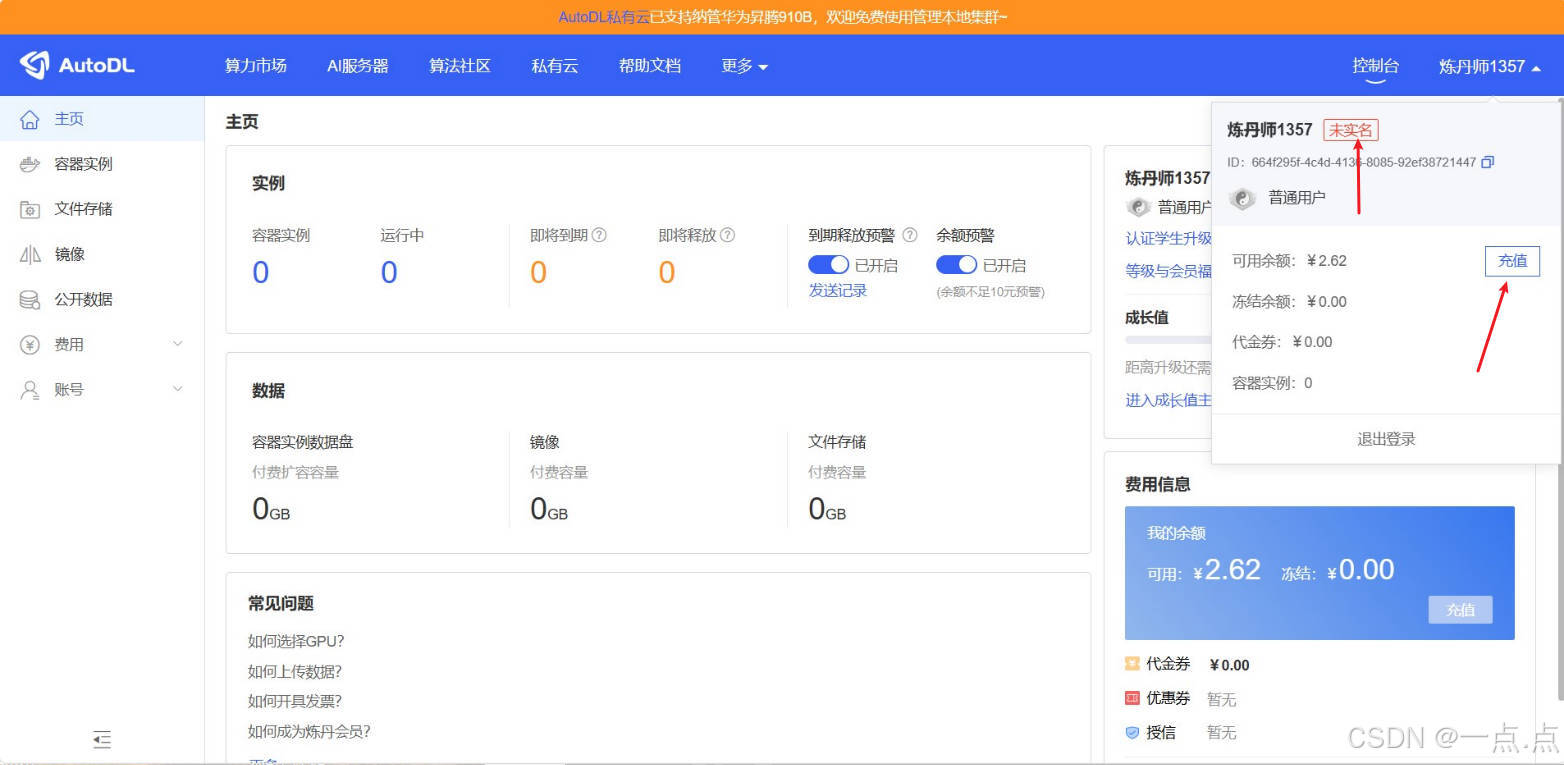Viewport: 1564px width, 765px height.
Task: Click the AutoDL logo icon
Action: (x=34, y=65)
